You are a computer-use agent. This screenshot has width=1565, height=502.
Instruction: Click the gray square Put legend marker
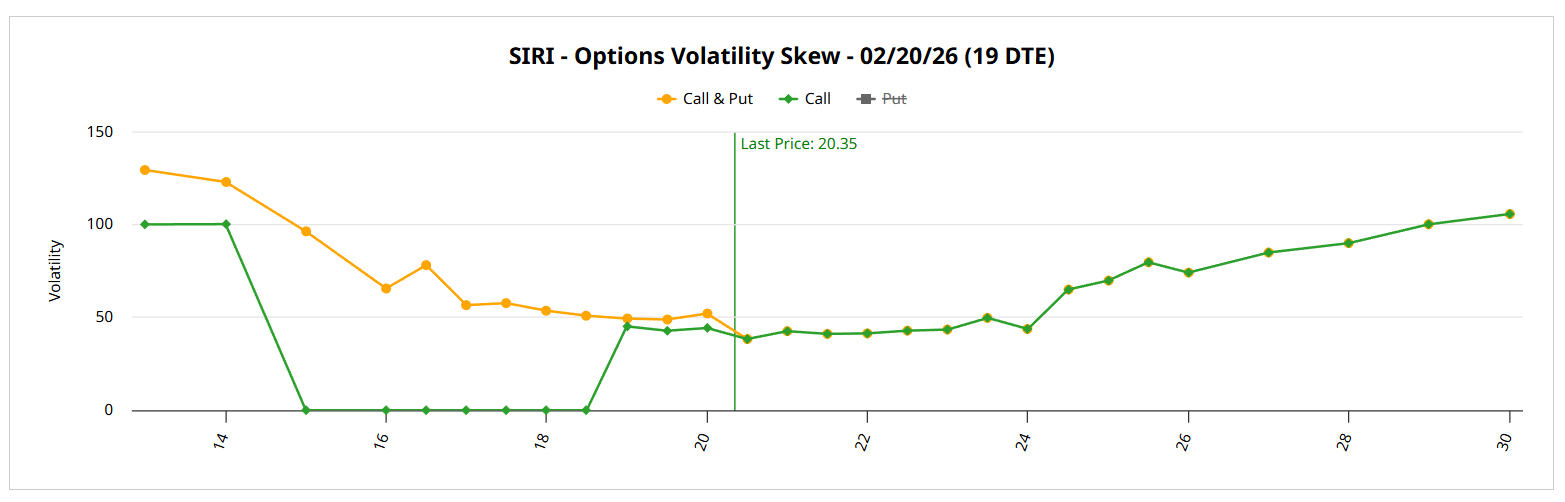coord(866,99)
